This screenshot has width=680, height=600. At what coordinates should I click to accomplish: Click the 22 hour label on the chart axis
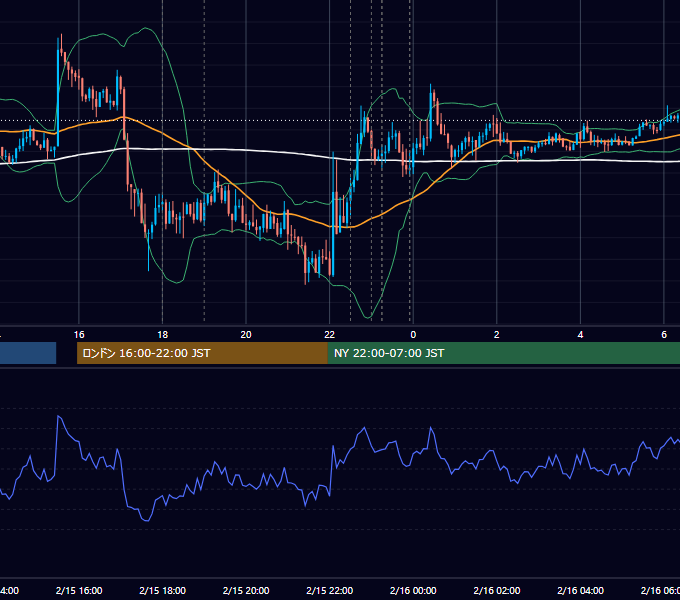click(330, 335)
